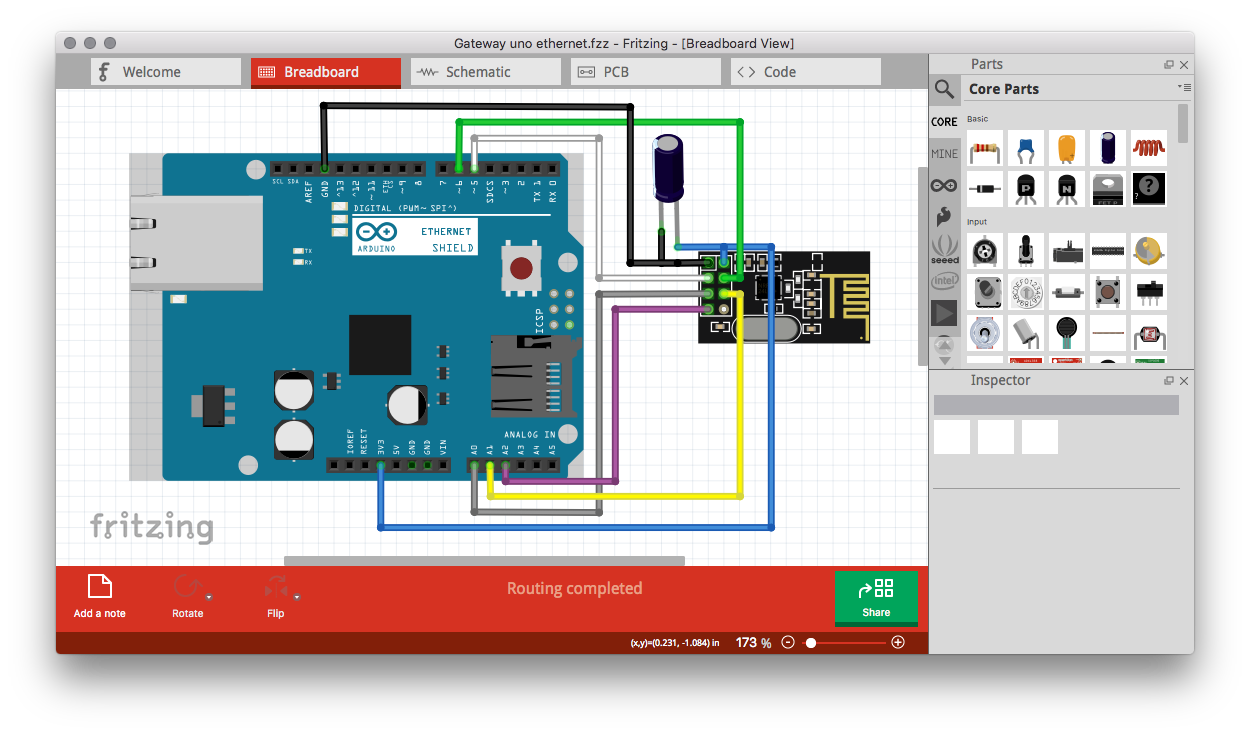Switch to the PCB tab
1250x734 pixels.
coord(646,72)
